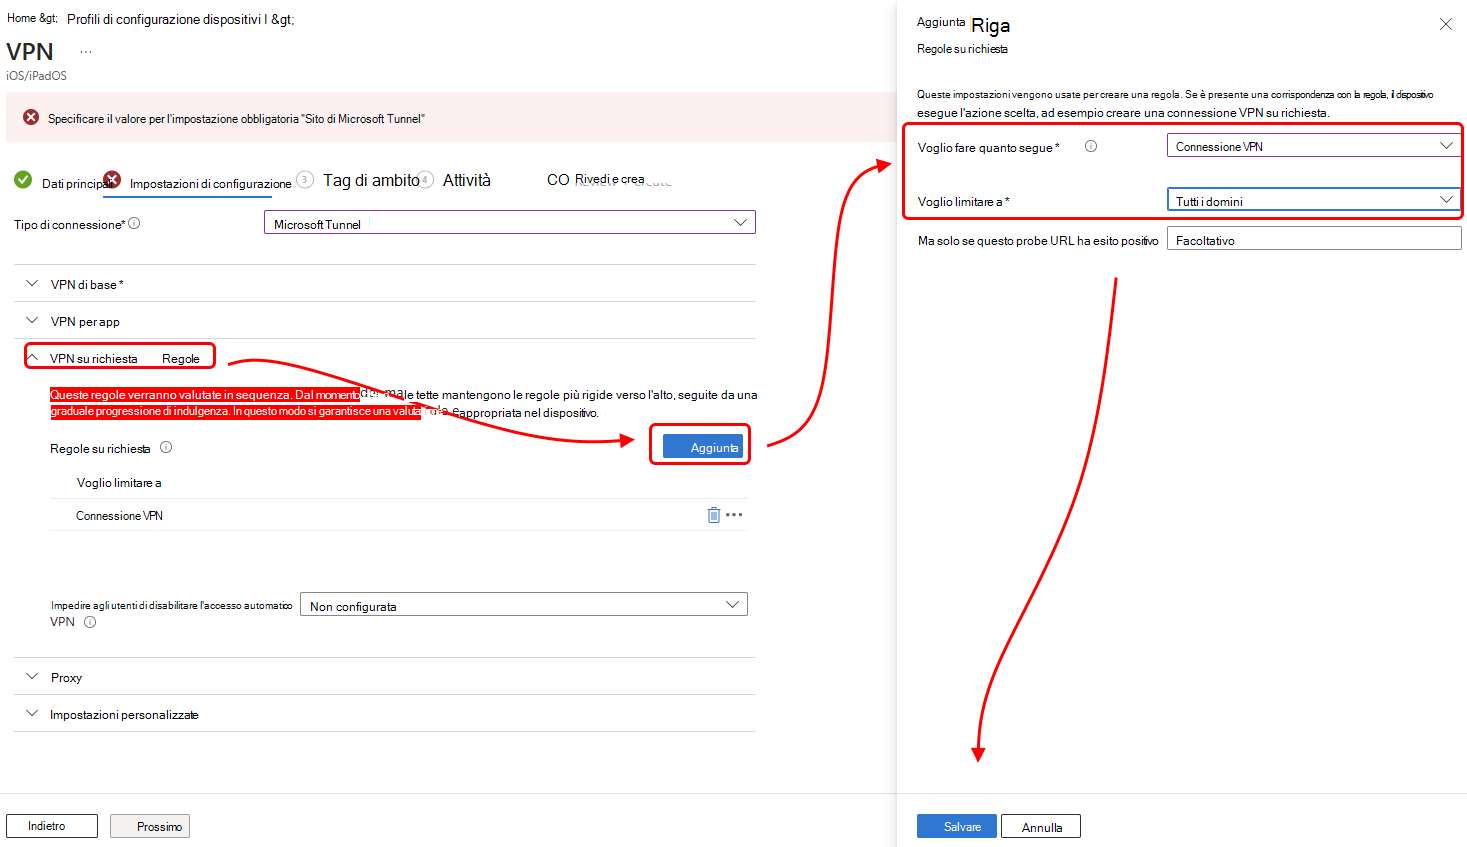Open the info tooltip under Impedire agli utenti VPN
The width and height of the screenshot is (1467, 847).
point(90,622)
